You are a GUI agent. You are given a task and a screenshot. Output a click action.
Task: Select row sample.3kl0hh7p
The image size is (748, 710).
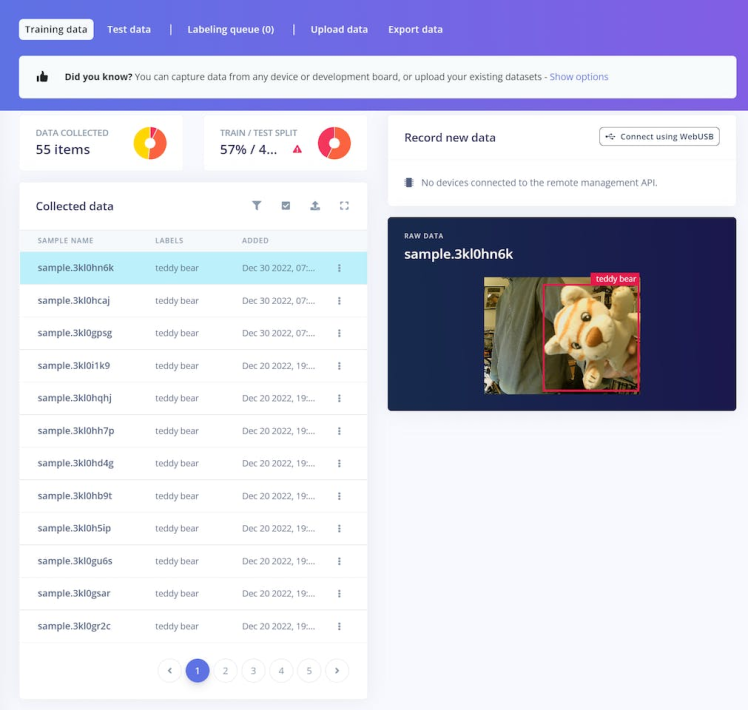pyautogui.click(x=193, y=431)
